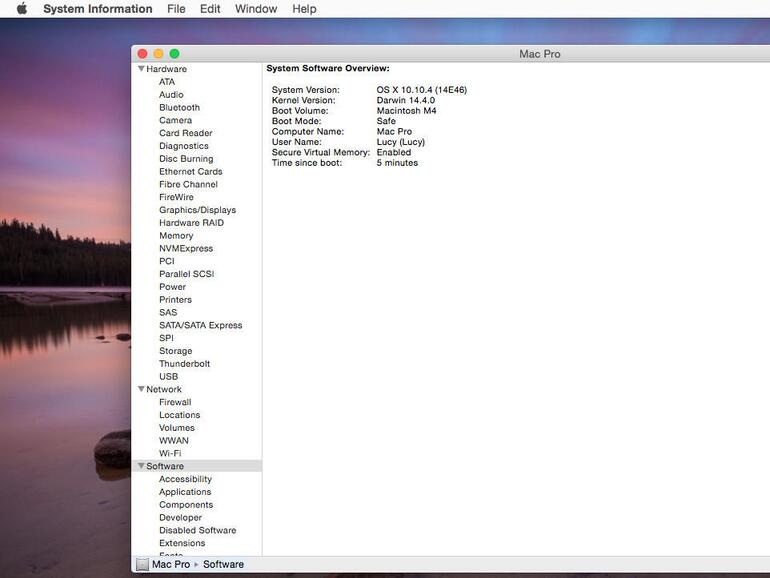Select WWAN in the sidebar
The width and height of the screenshot is (770, 578).
pyautogui.click(x=174, y=440)
